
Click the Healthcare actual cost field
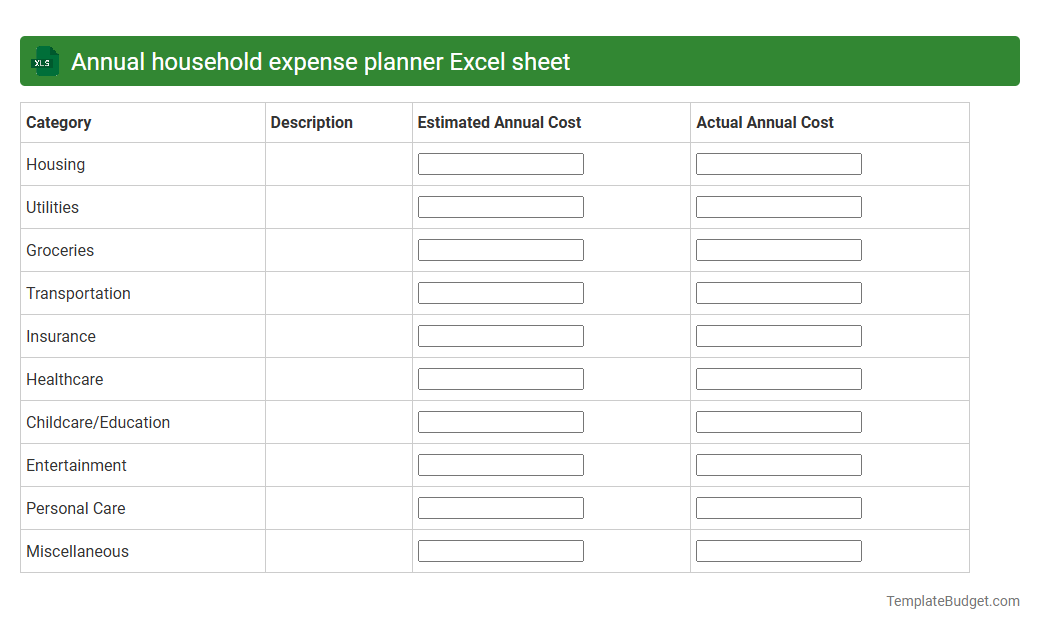(x=778, y=378)
